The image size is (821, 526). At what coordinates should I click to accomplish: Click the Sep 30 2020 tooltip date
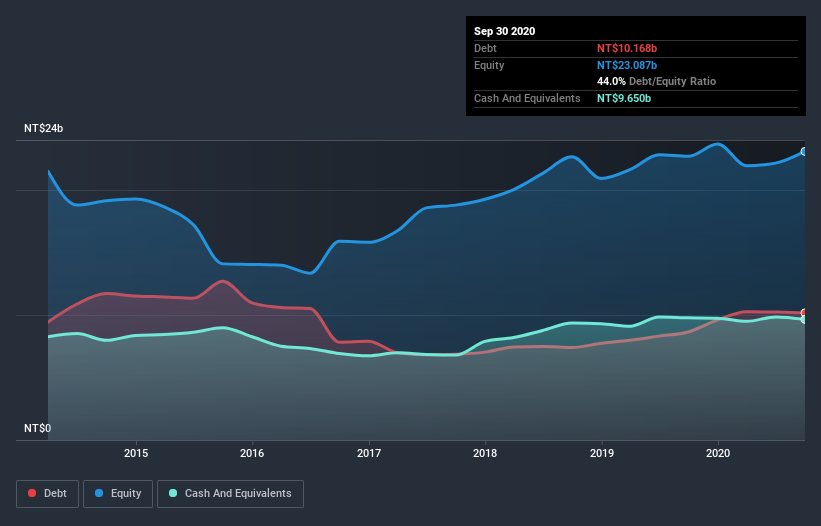pyautogui.click(x=504, y=31)
